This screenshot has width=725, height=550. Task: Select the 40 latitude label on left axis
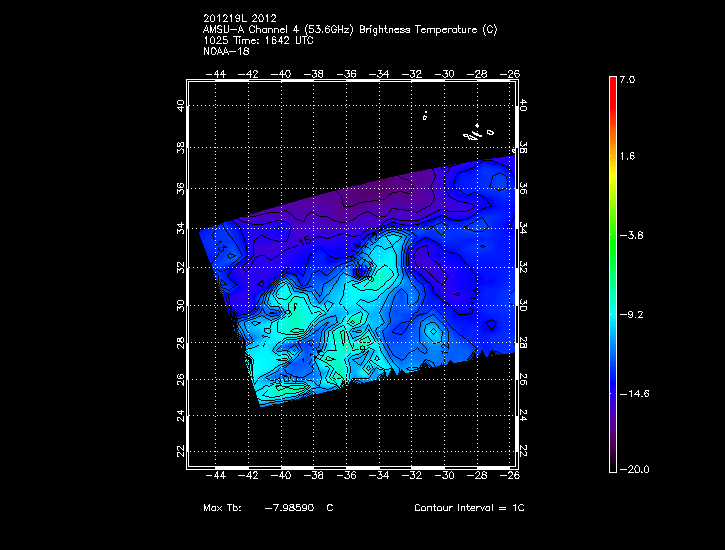click(x=181, y=106)
